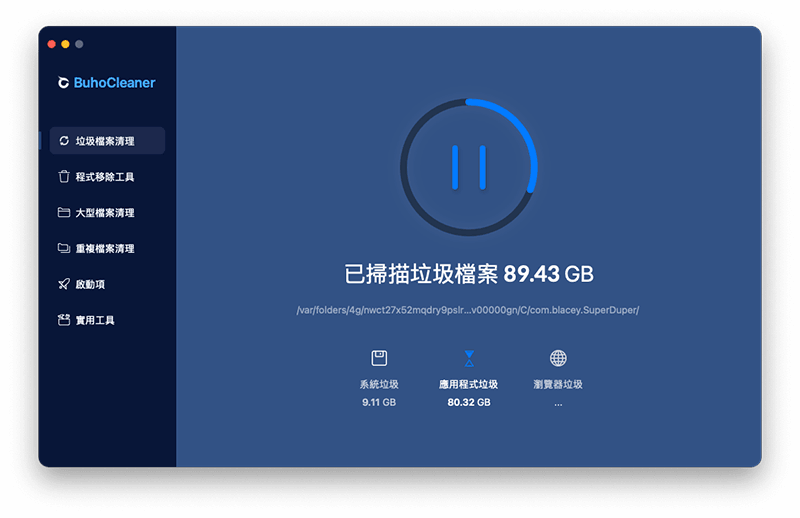Close the window with the red button

tap(52, 44)
